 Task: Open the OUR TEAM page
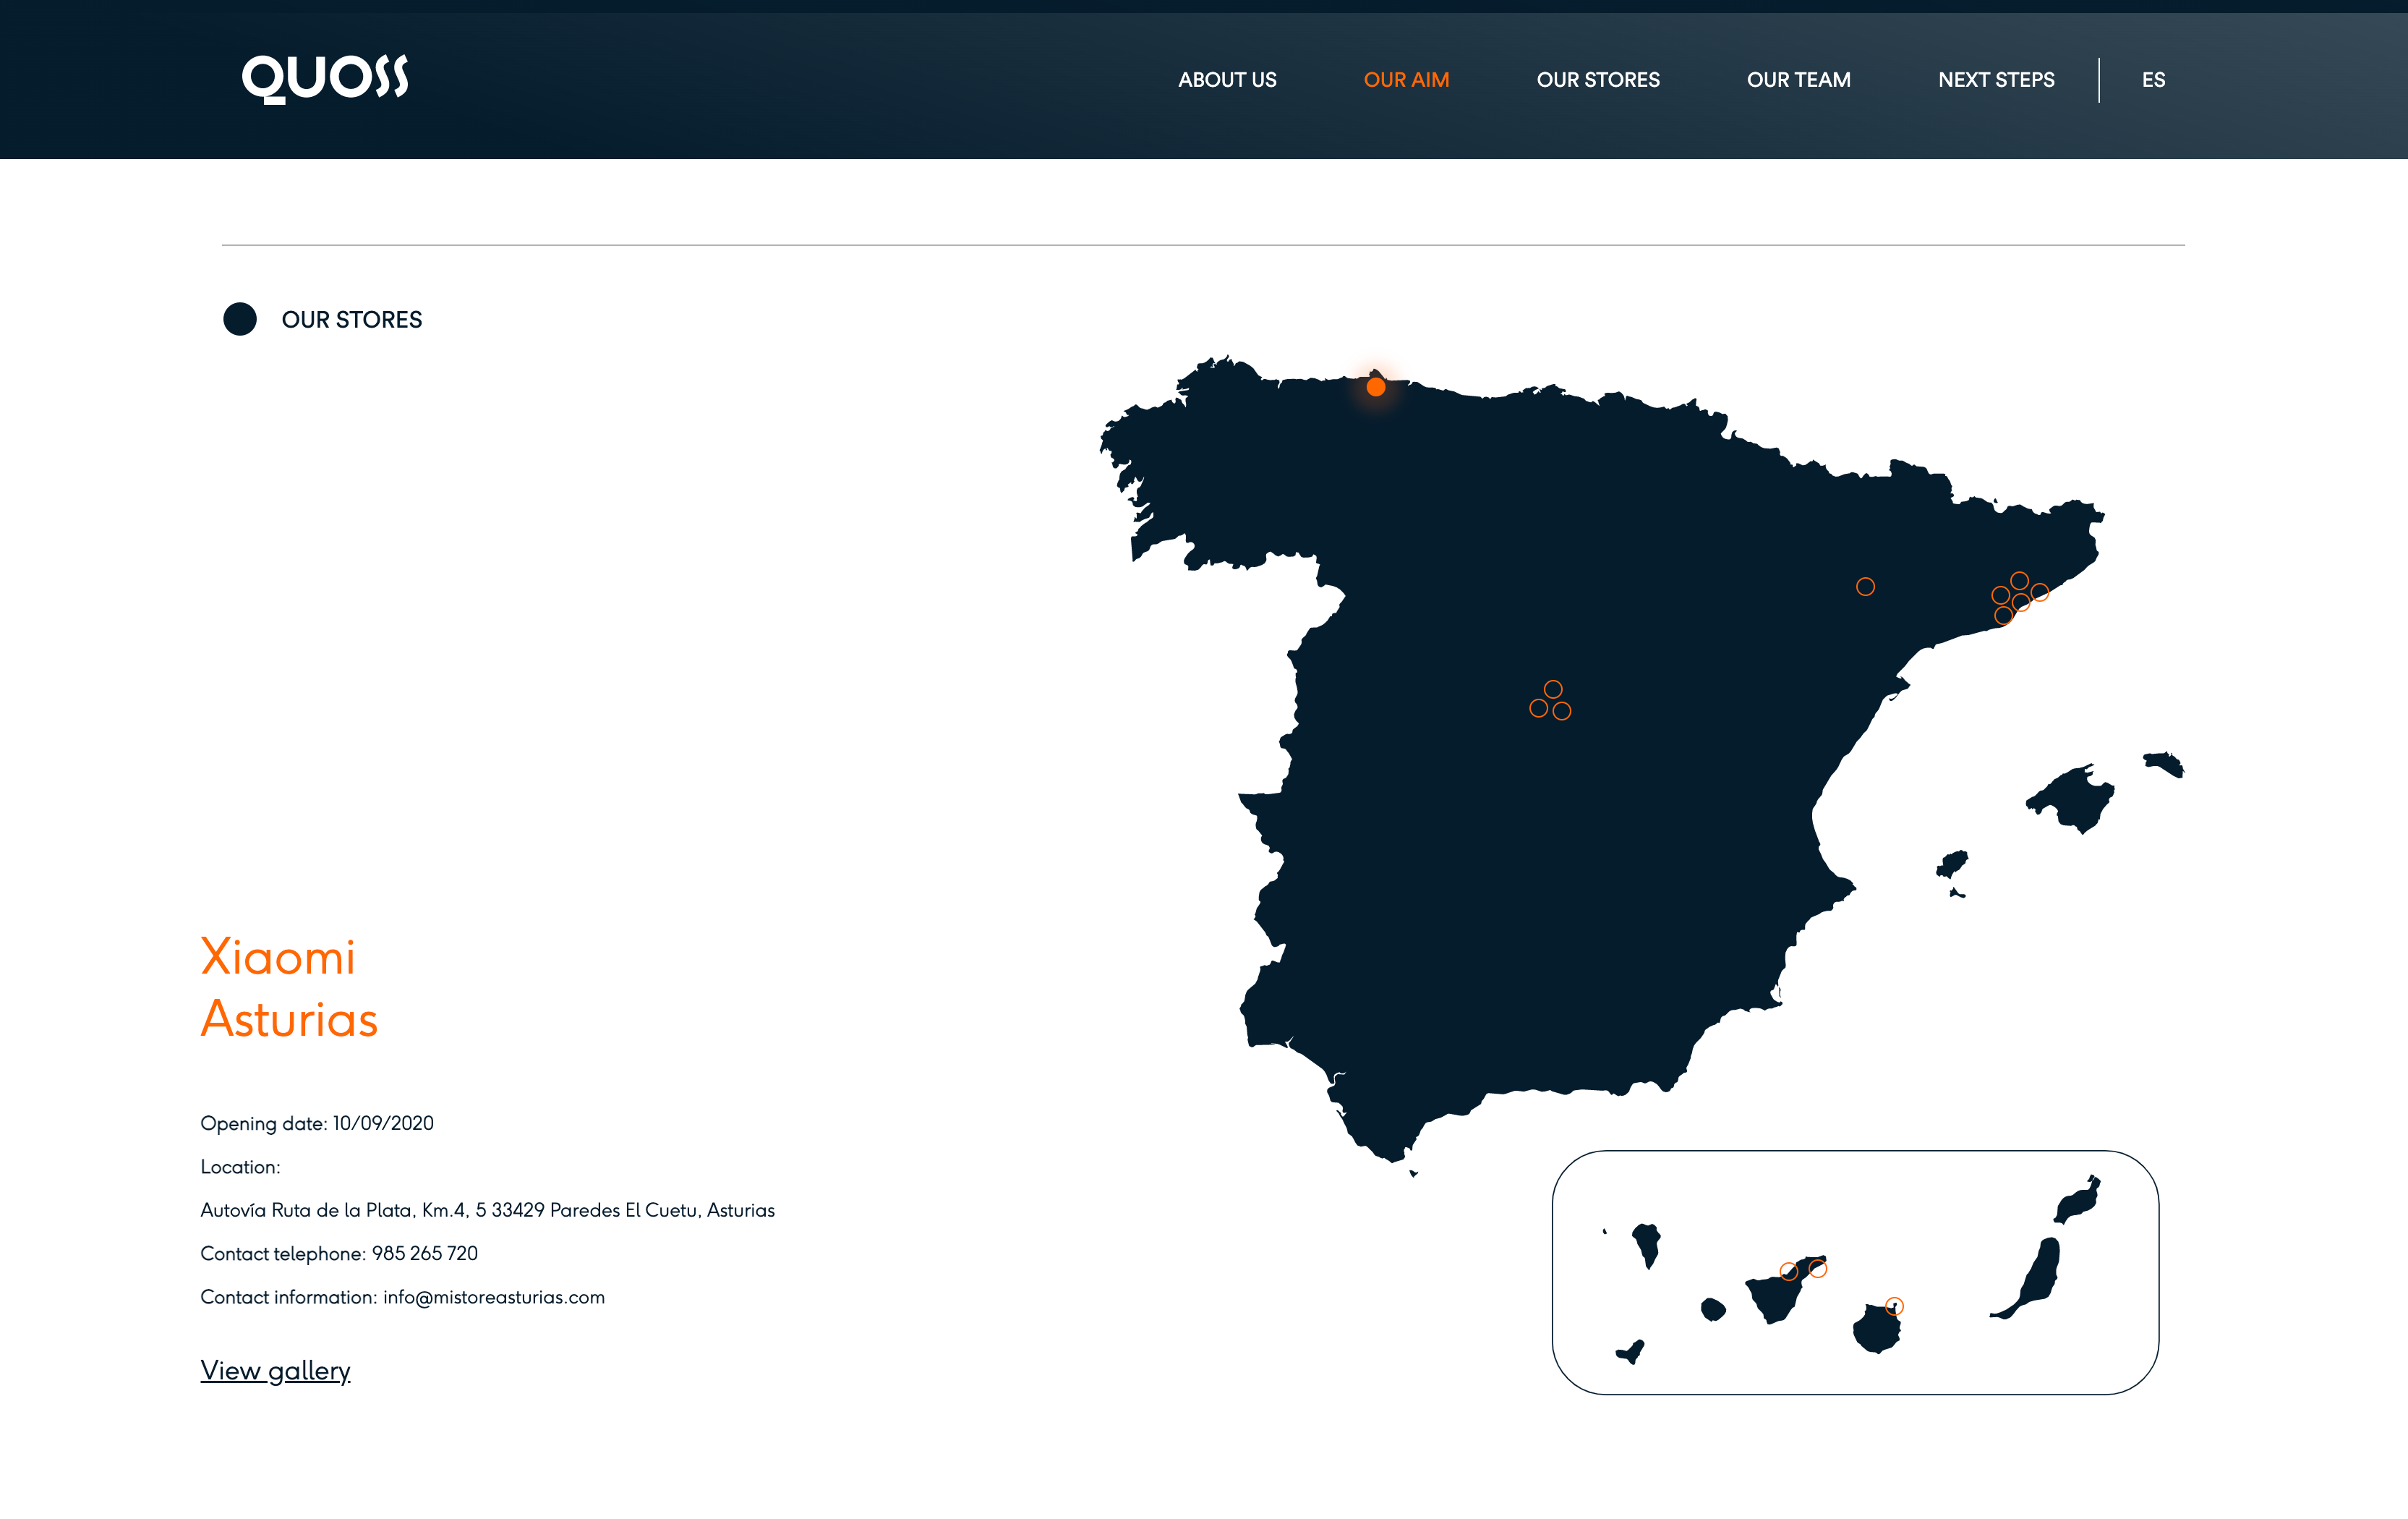(1798, 80)
